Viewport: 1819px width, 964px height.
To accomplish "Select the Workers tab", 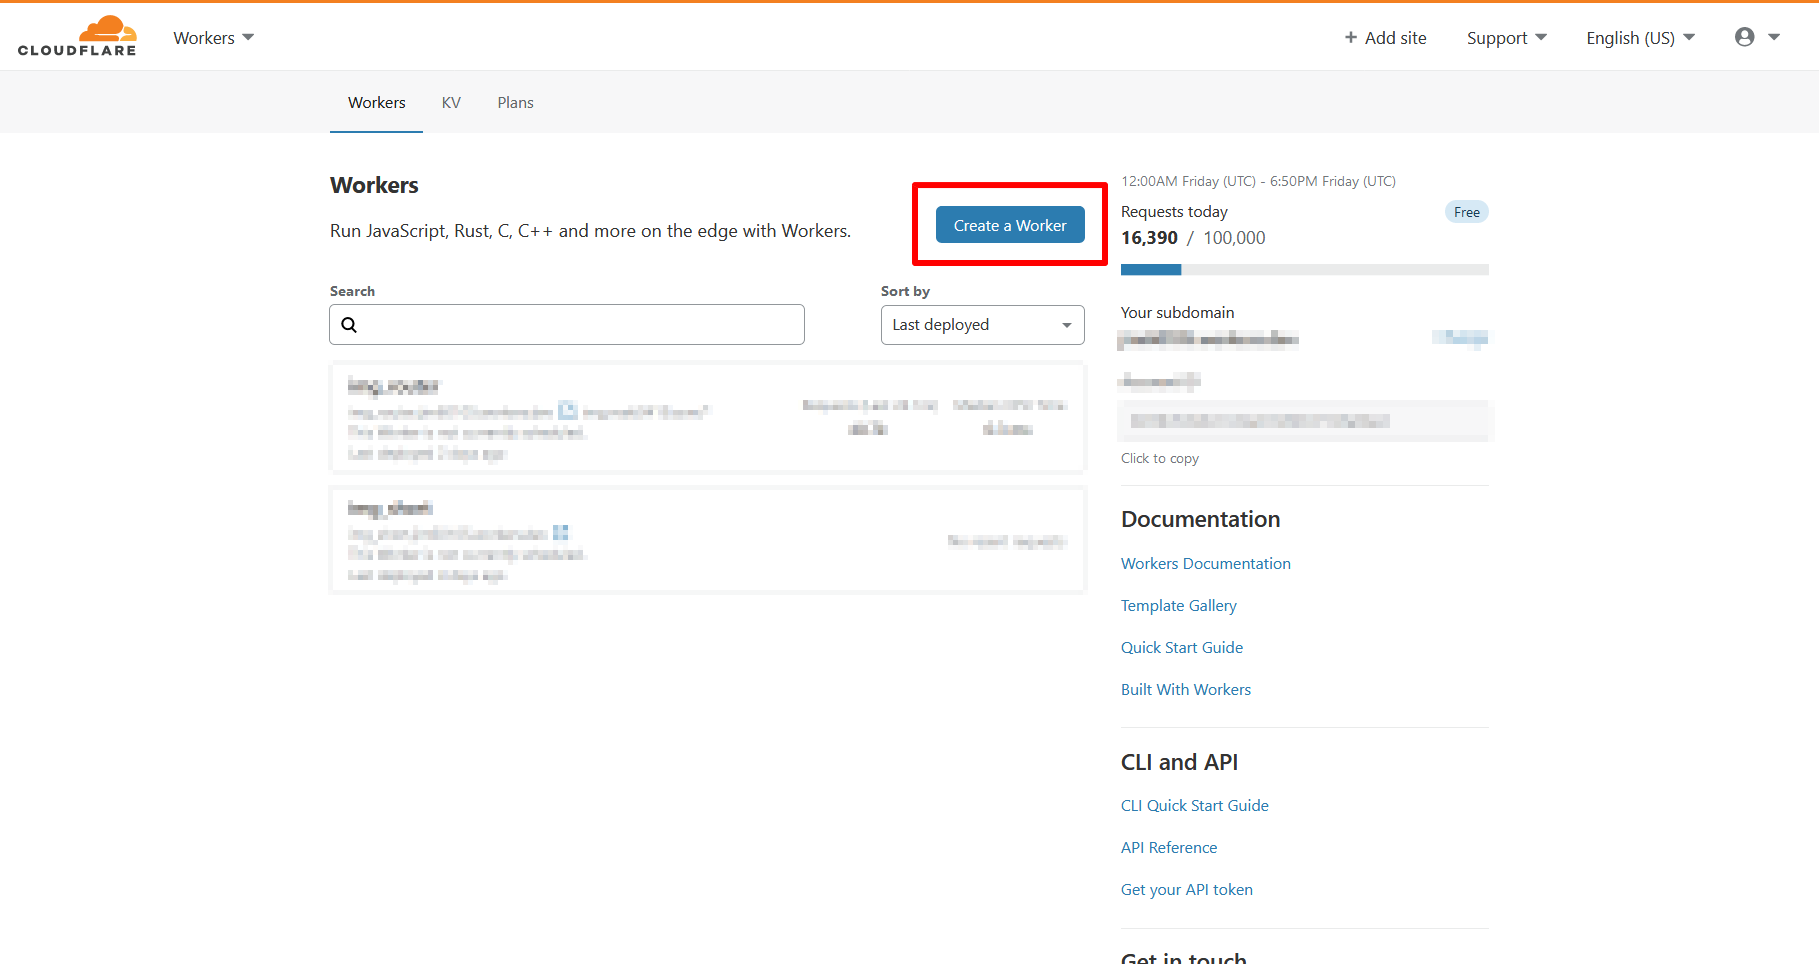I will tap(376, 103).
